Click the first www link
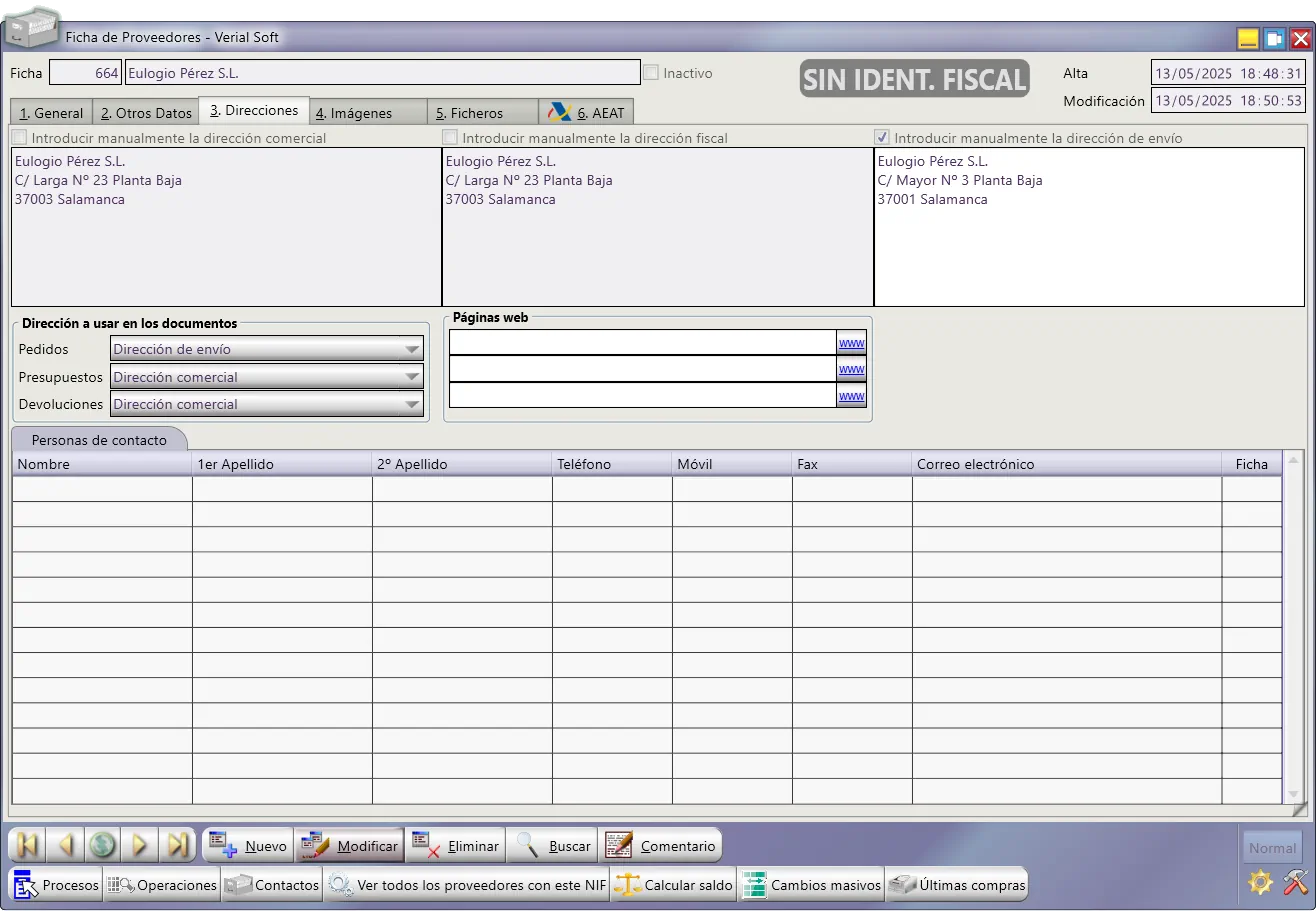This screenshot has width=1316, height=911. click(851, 343)
